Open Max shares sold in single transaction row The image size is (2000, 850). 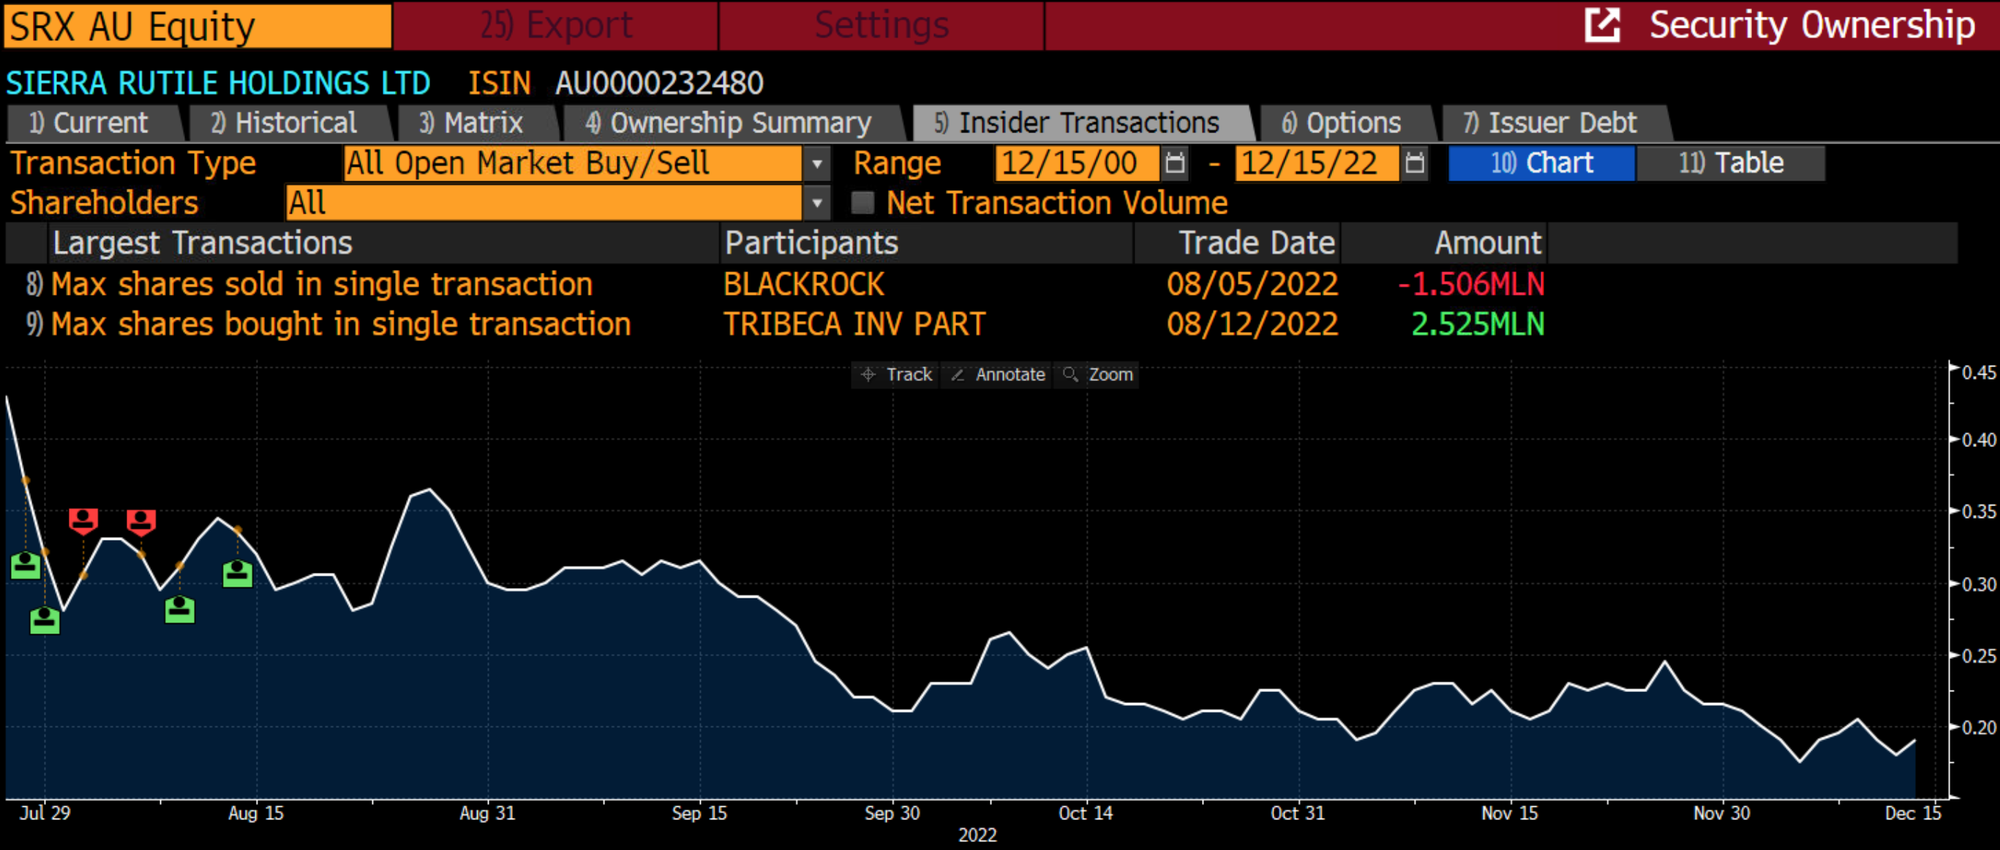tap(320, 284)
